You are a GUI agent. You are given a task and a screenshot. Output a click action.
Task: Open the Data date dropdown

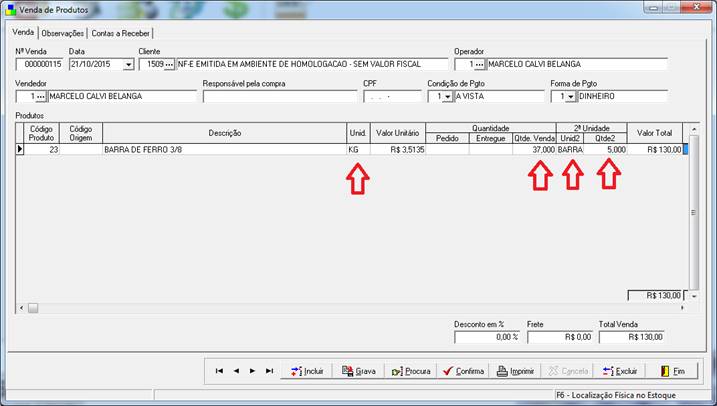click(x=128, y=64)
